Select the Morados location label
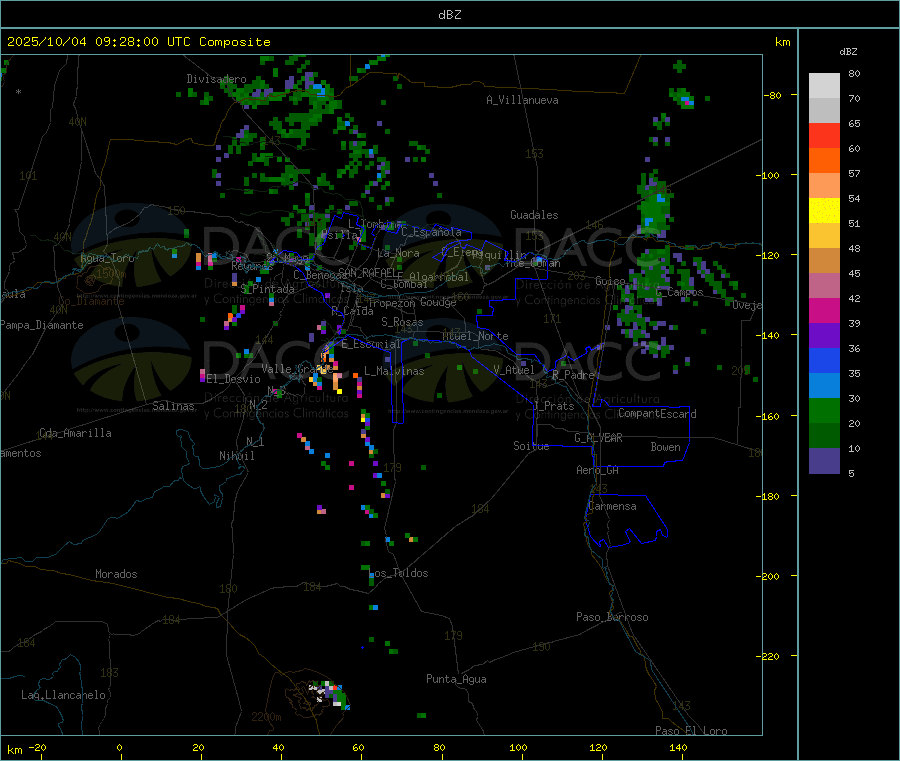The width and height of the screenshot is (900, 761). coord(116,574)
